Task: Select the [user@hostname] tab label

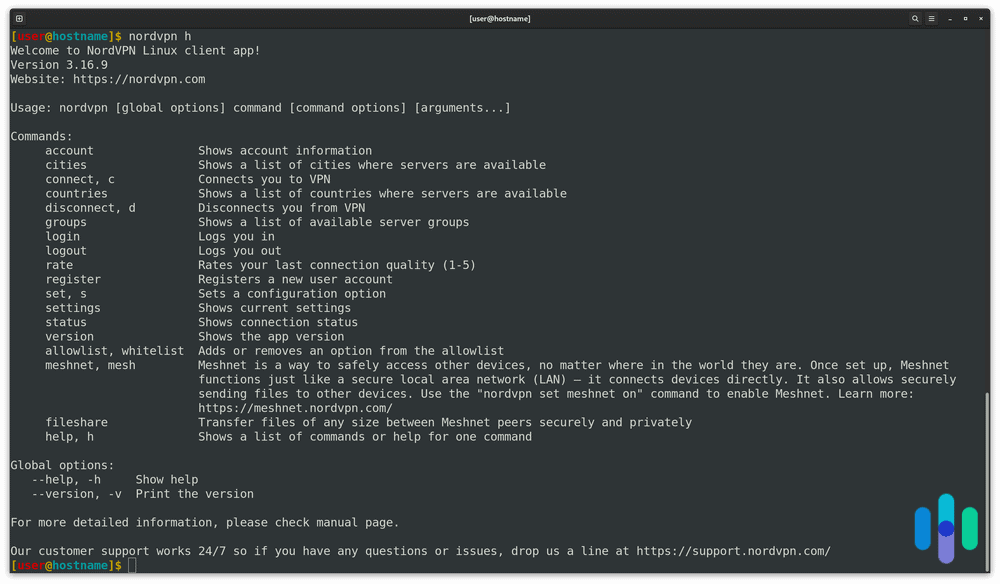Action: click(x=500, y=18)
